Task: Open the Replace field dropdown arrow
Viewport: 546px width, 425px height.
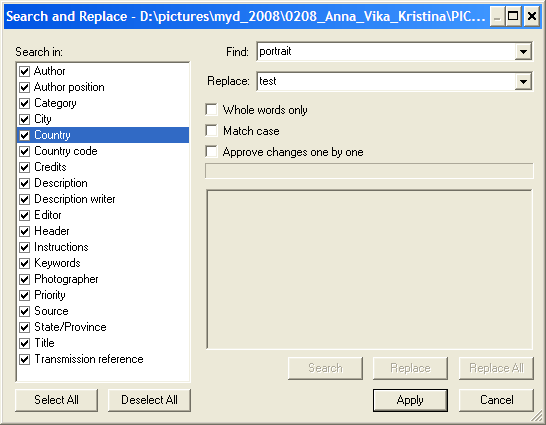Action: click(x=523, y=82)
